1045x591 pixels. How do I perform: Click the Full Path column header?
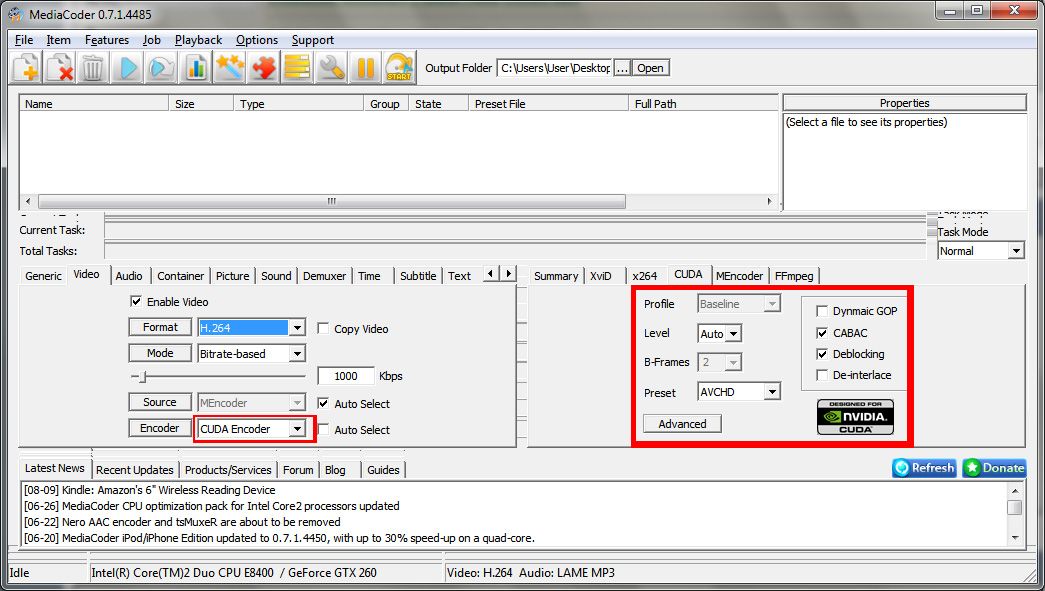tap(703, 103)
